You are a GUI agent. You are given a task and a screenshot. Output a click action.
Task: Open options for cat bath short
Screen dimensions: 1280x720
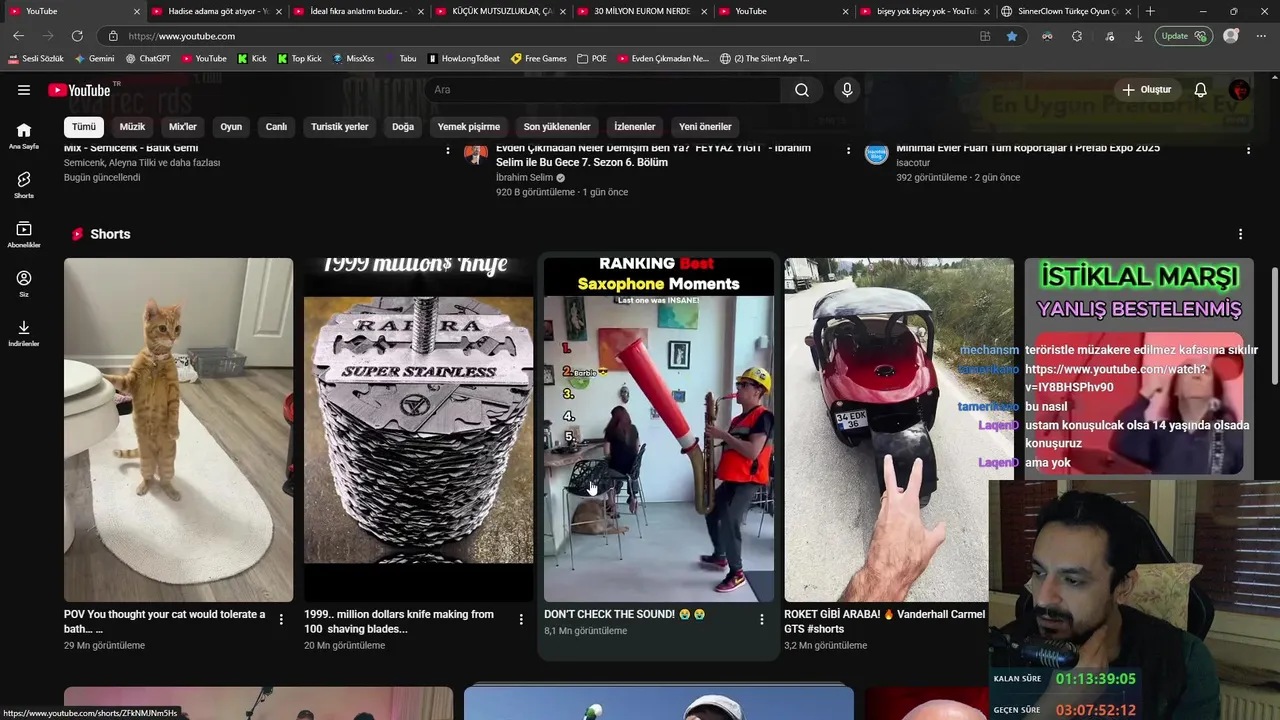[x=281, y=620]
